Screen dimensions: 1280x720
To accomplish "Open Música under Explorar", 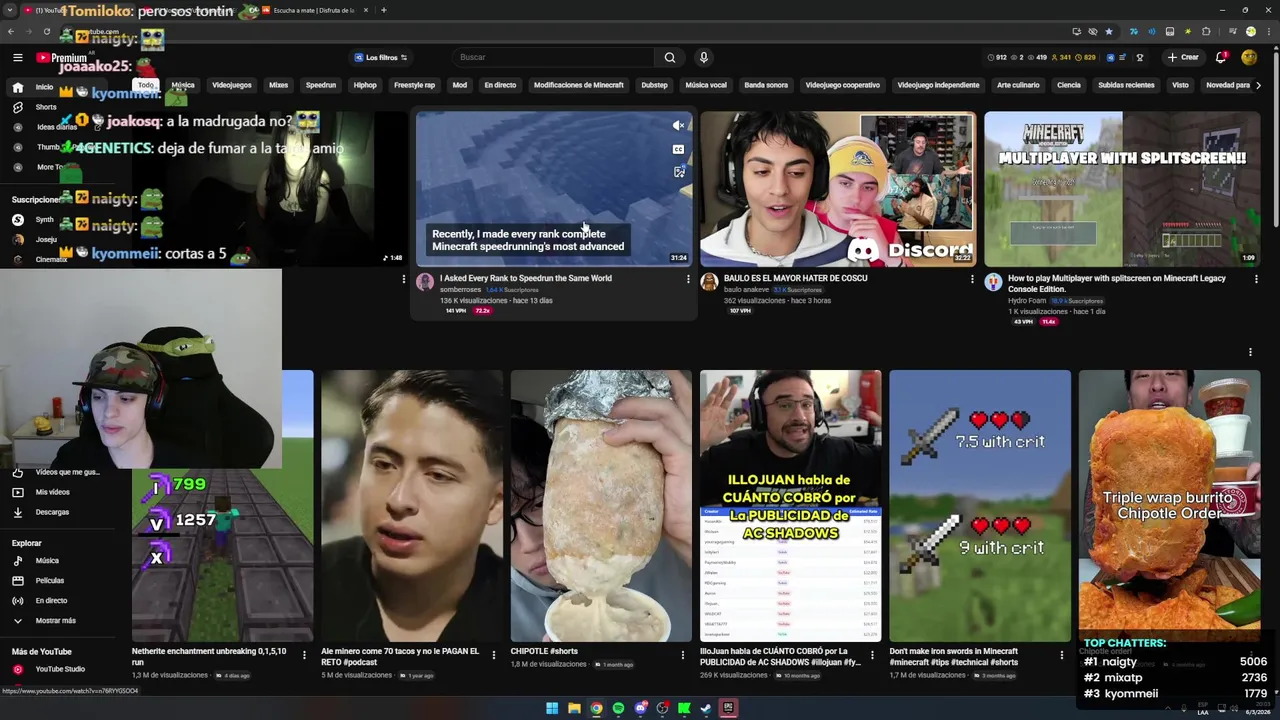I will click(47, 561).
